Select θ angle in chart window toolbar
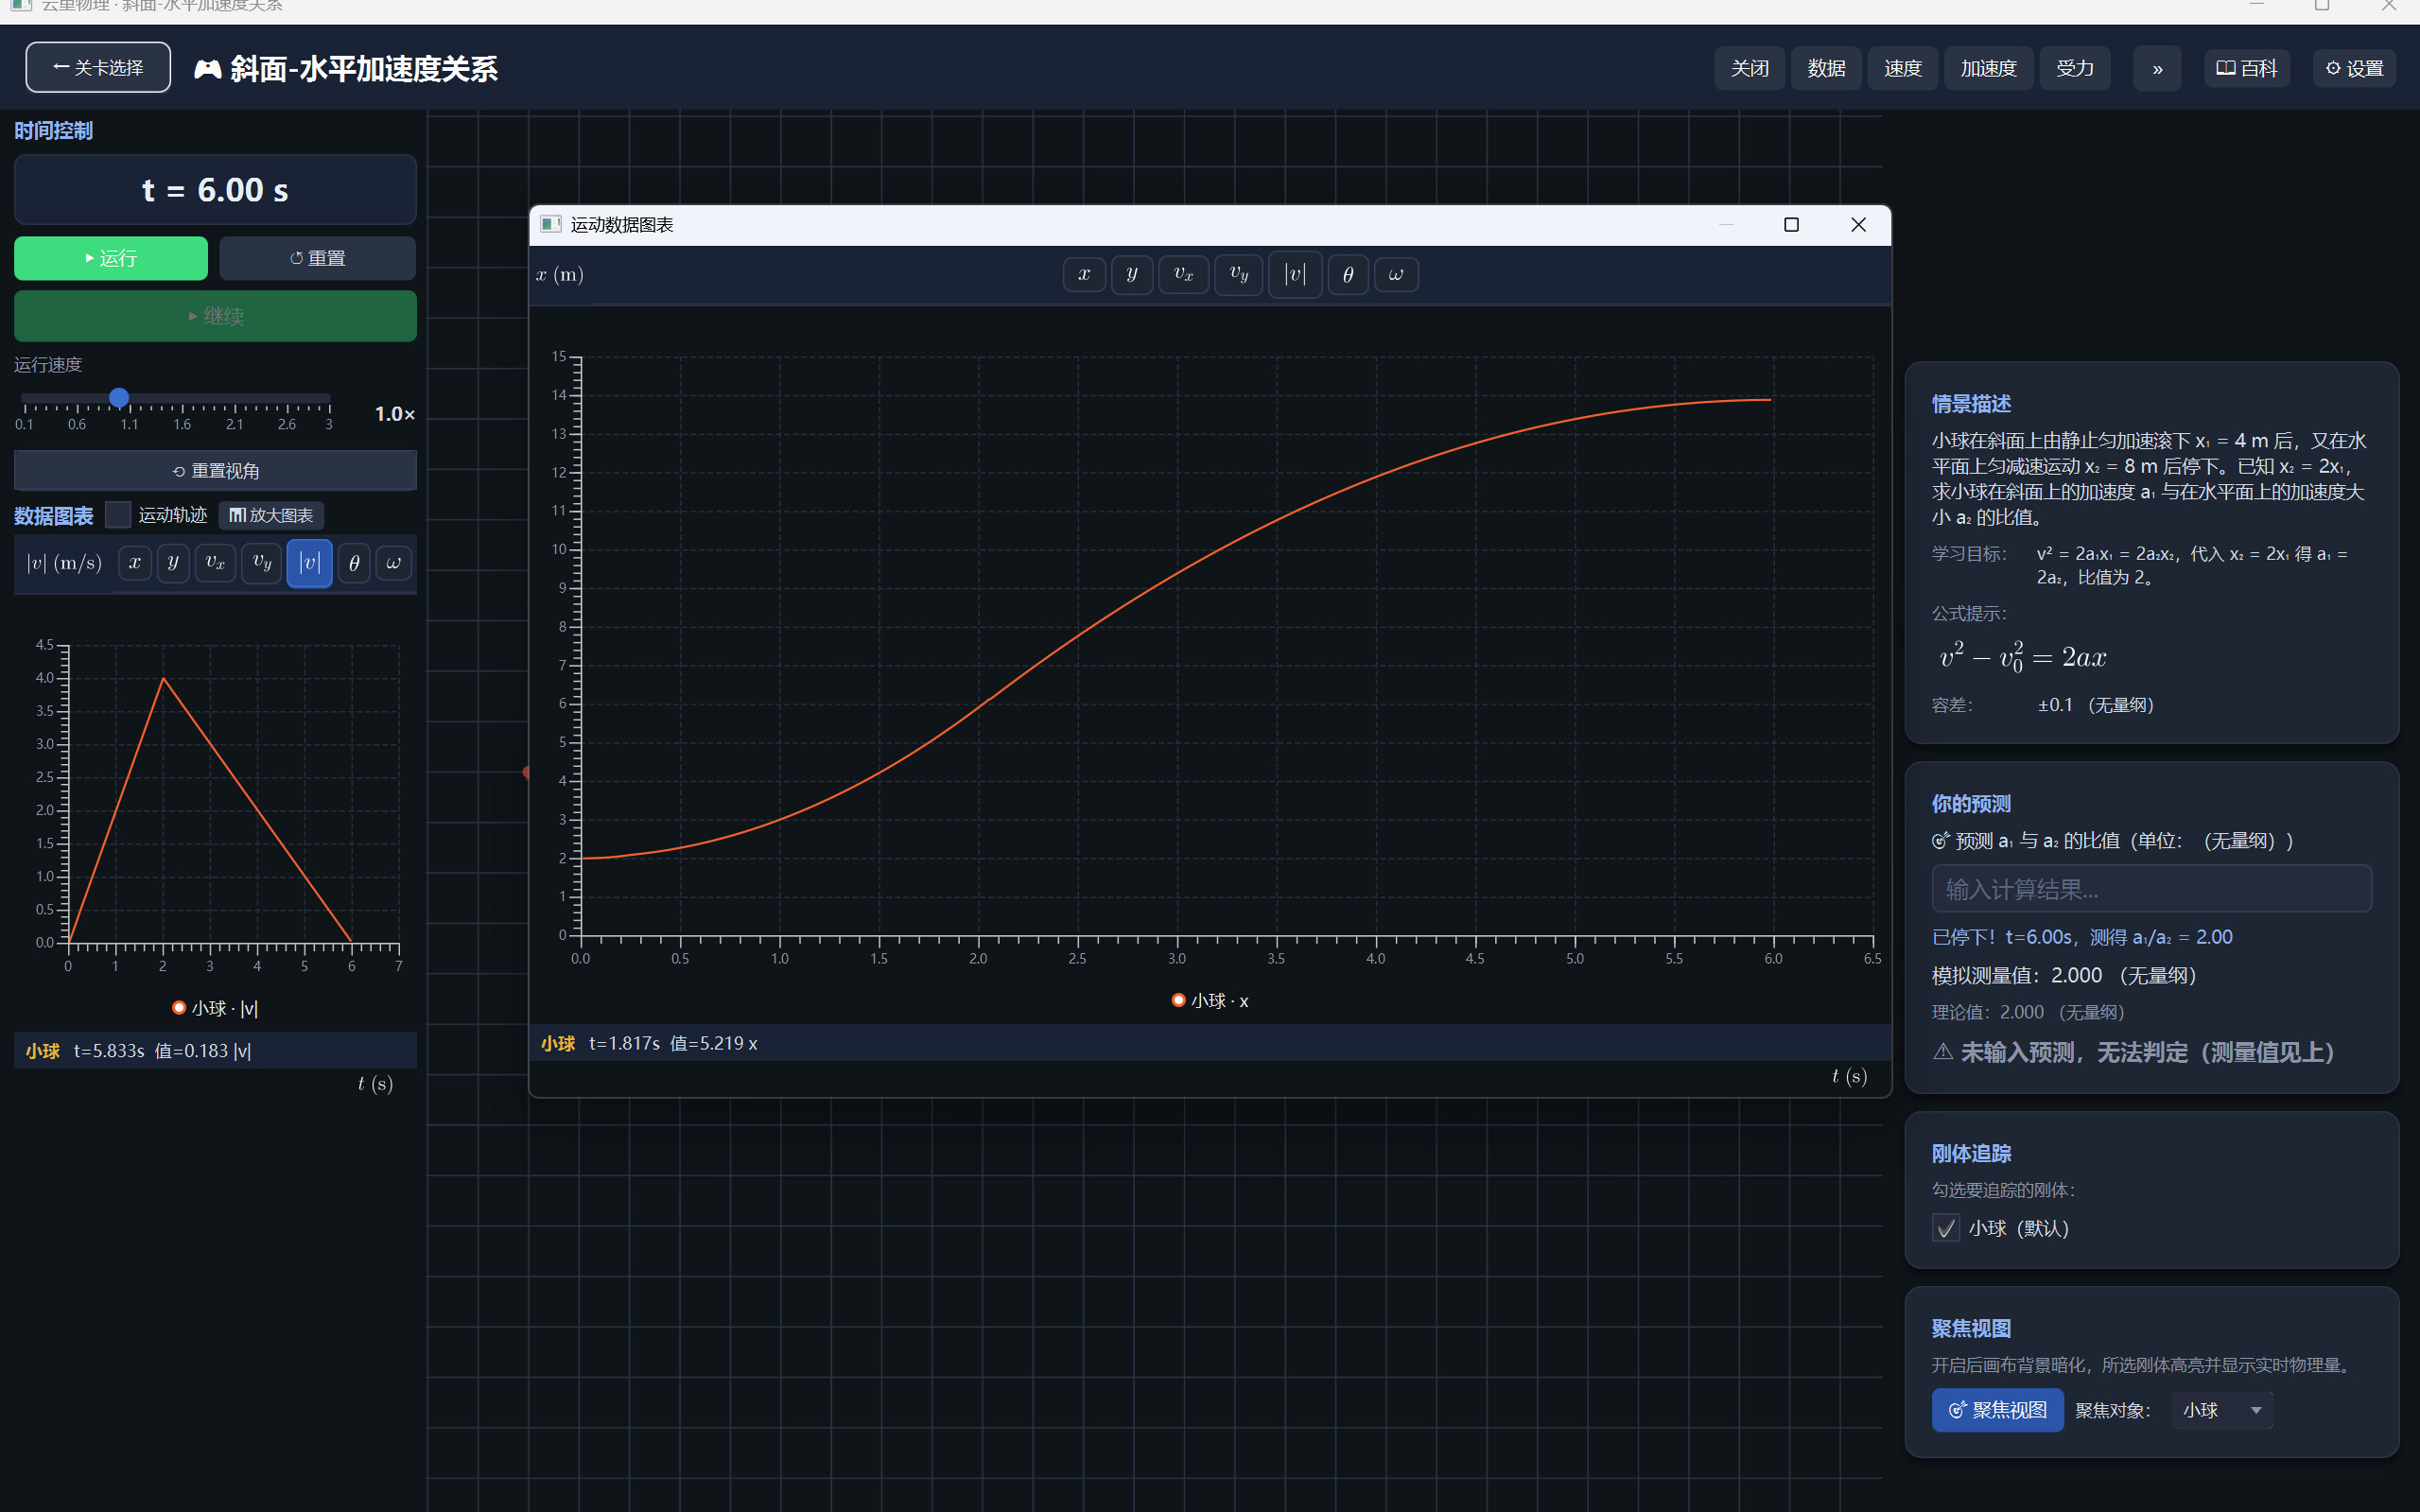This screenshot has height=1512, width=2420. pos(1348,274)
